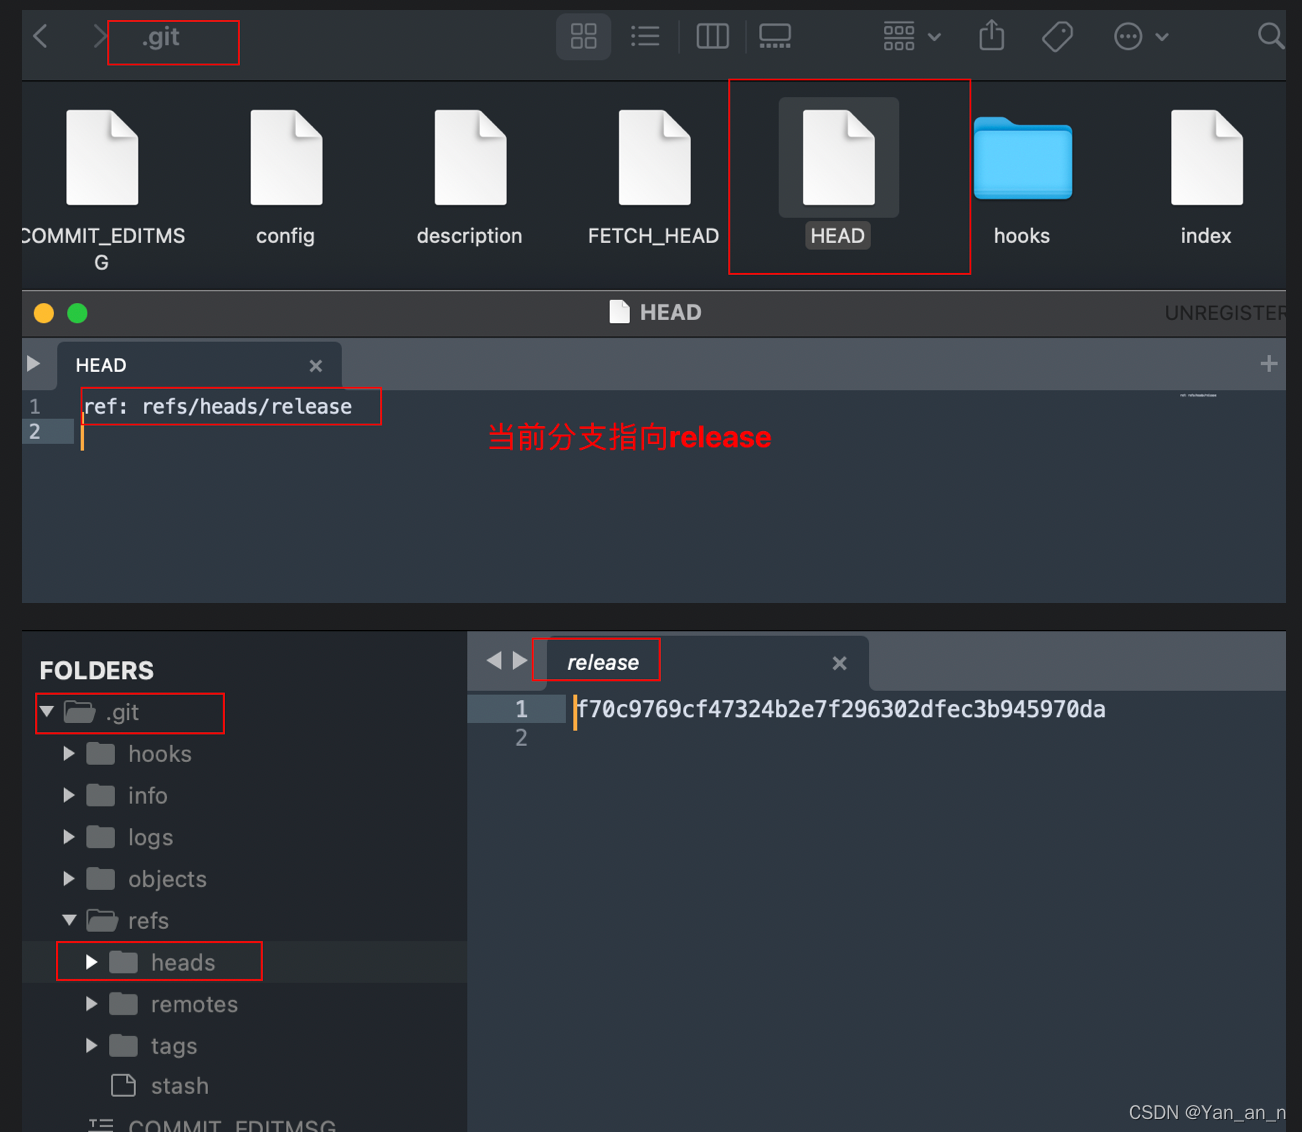Image resolution: width=1302 pixels, height=1132 pixels.
Task: Switch Finder to column view
Action: (x=712, y=37)
